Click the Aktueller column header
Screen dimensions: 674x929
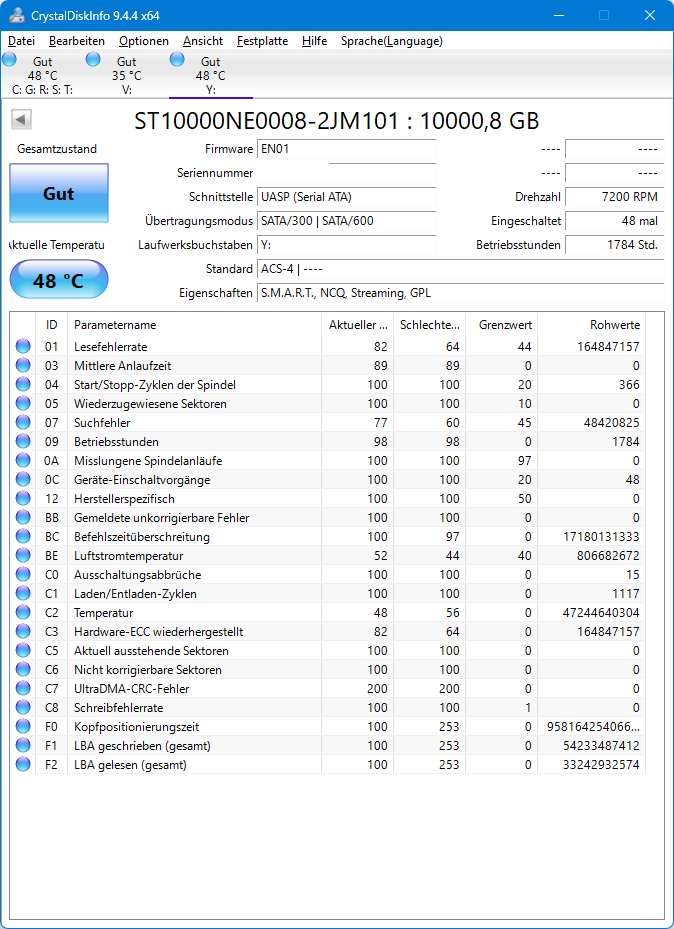click(x=358, y=325)
